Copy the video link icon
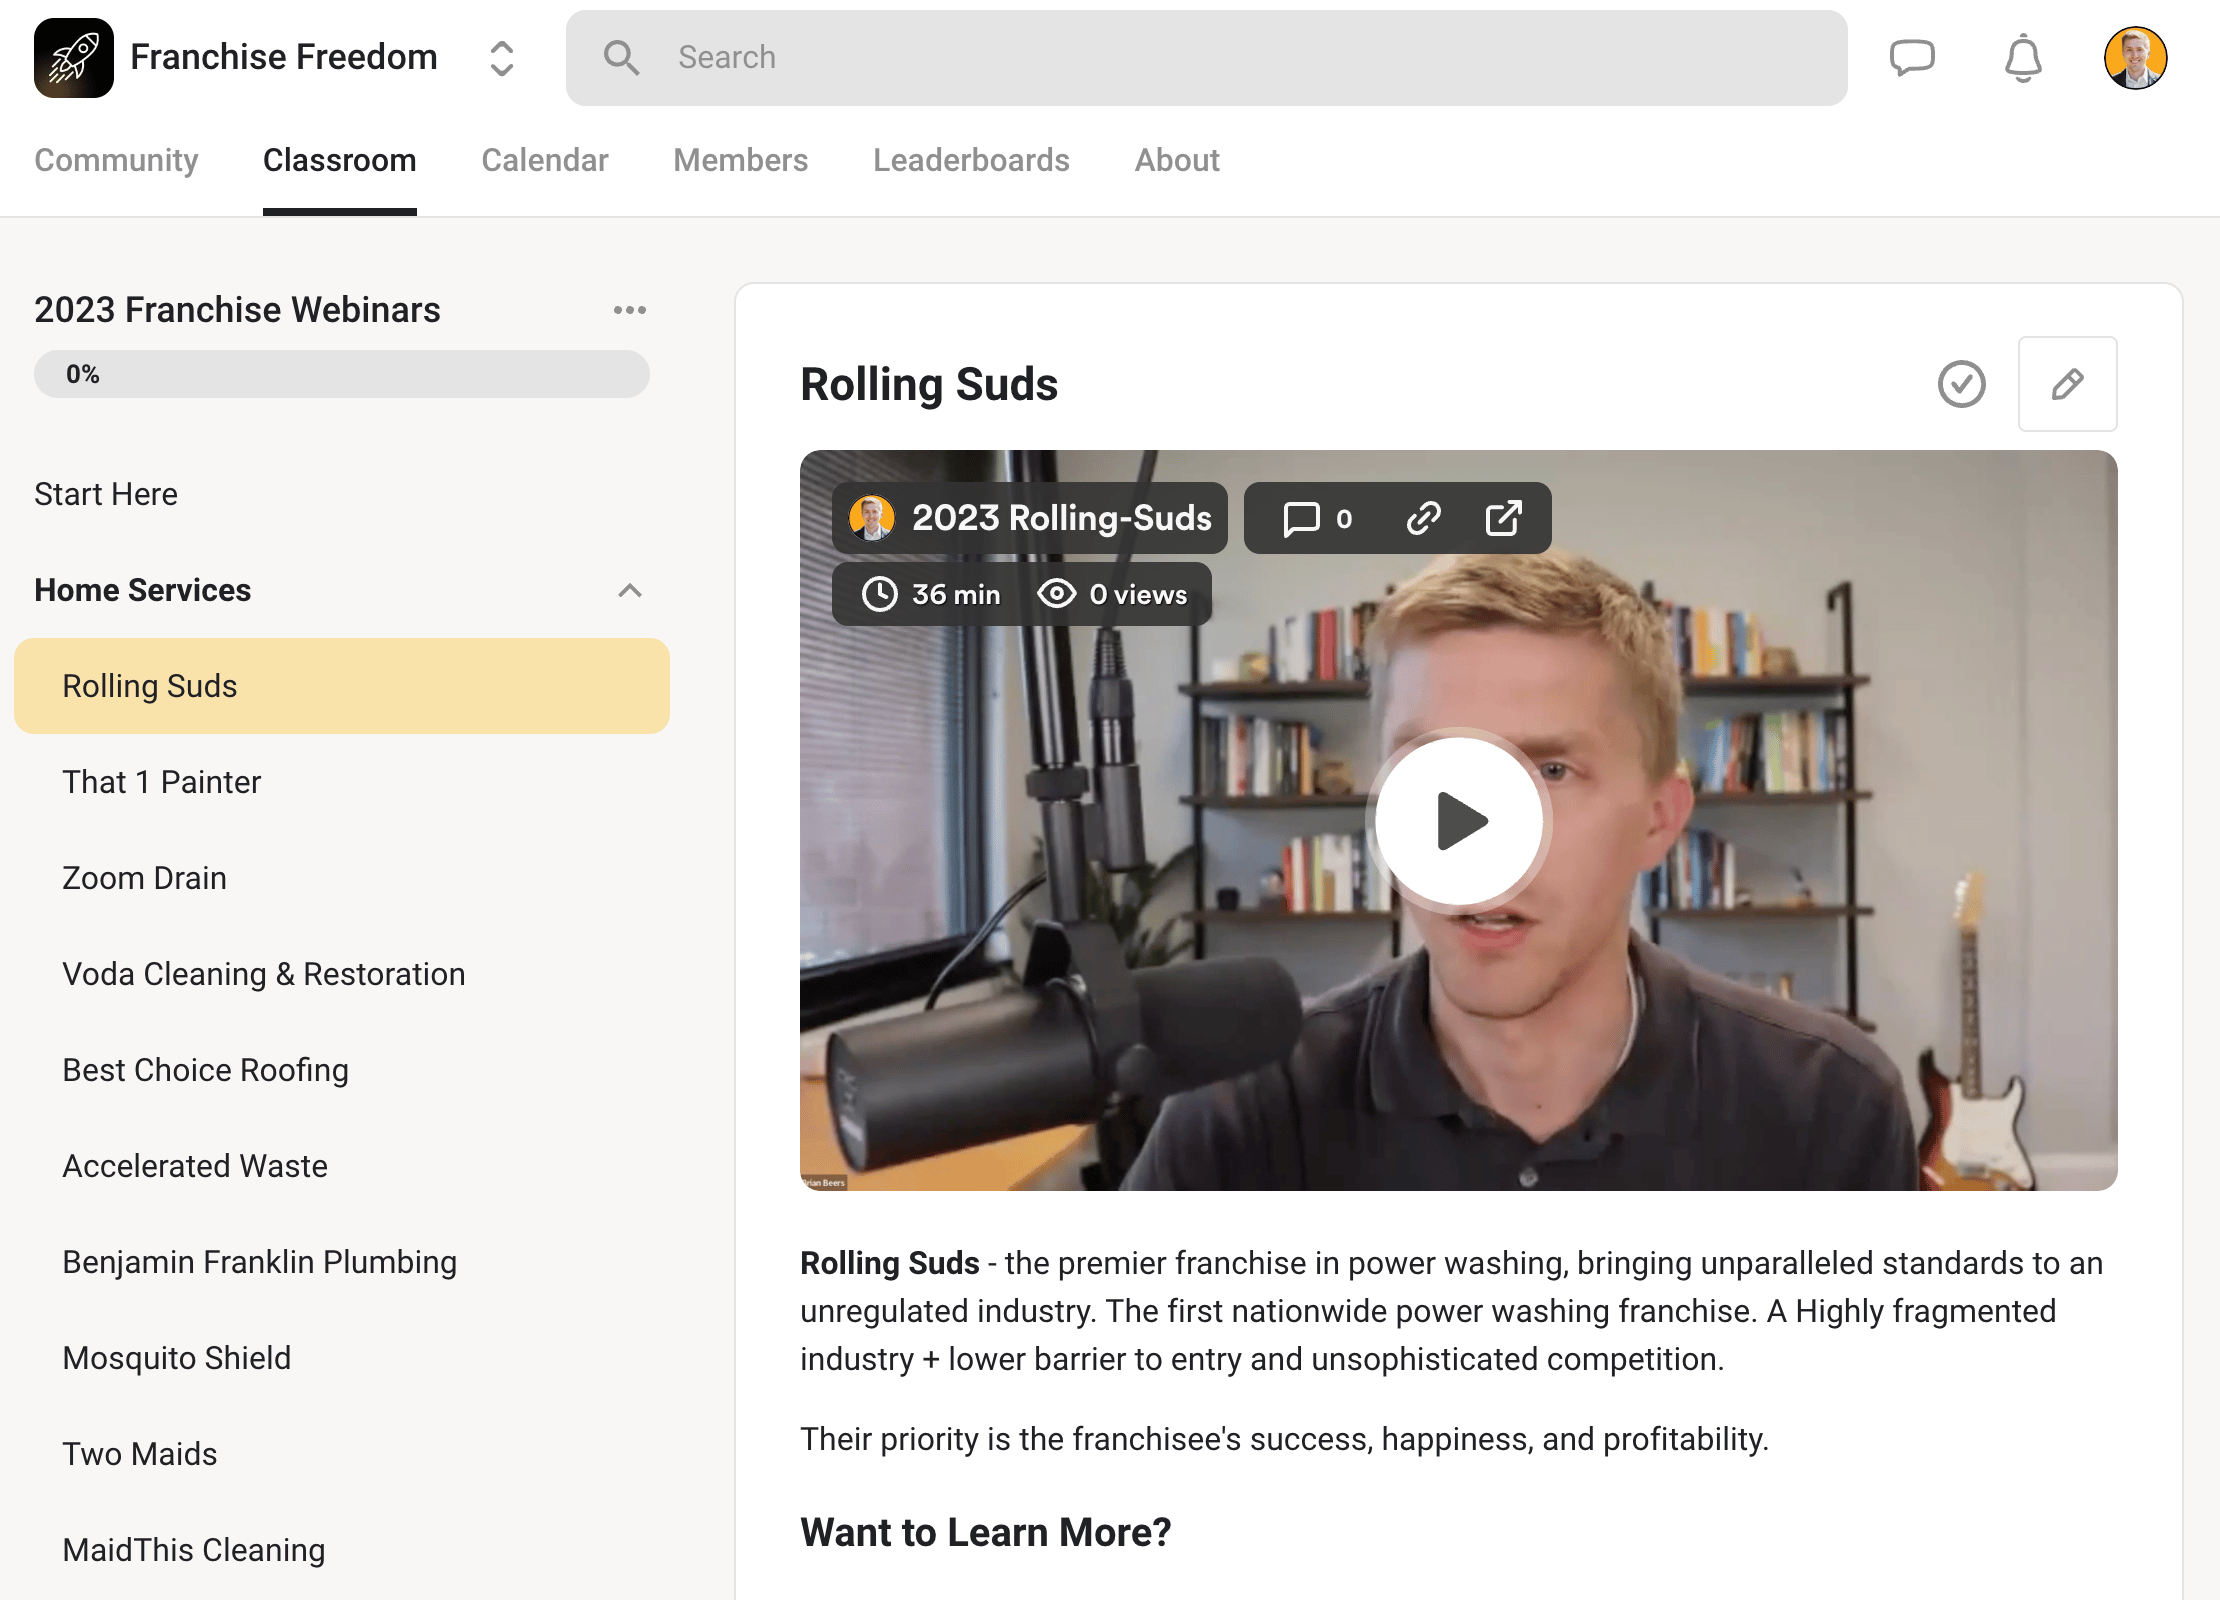 point(1424,518)
